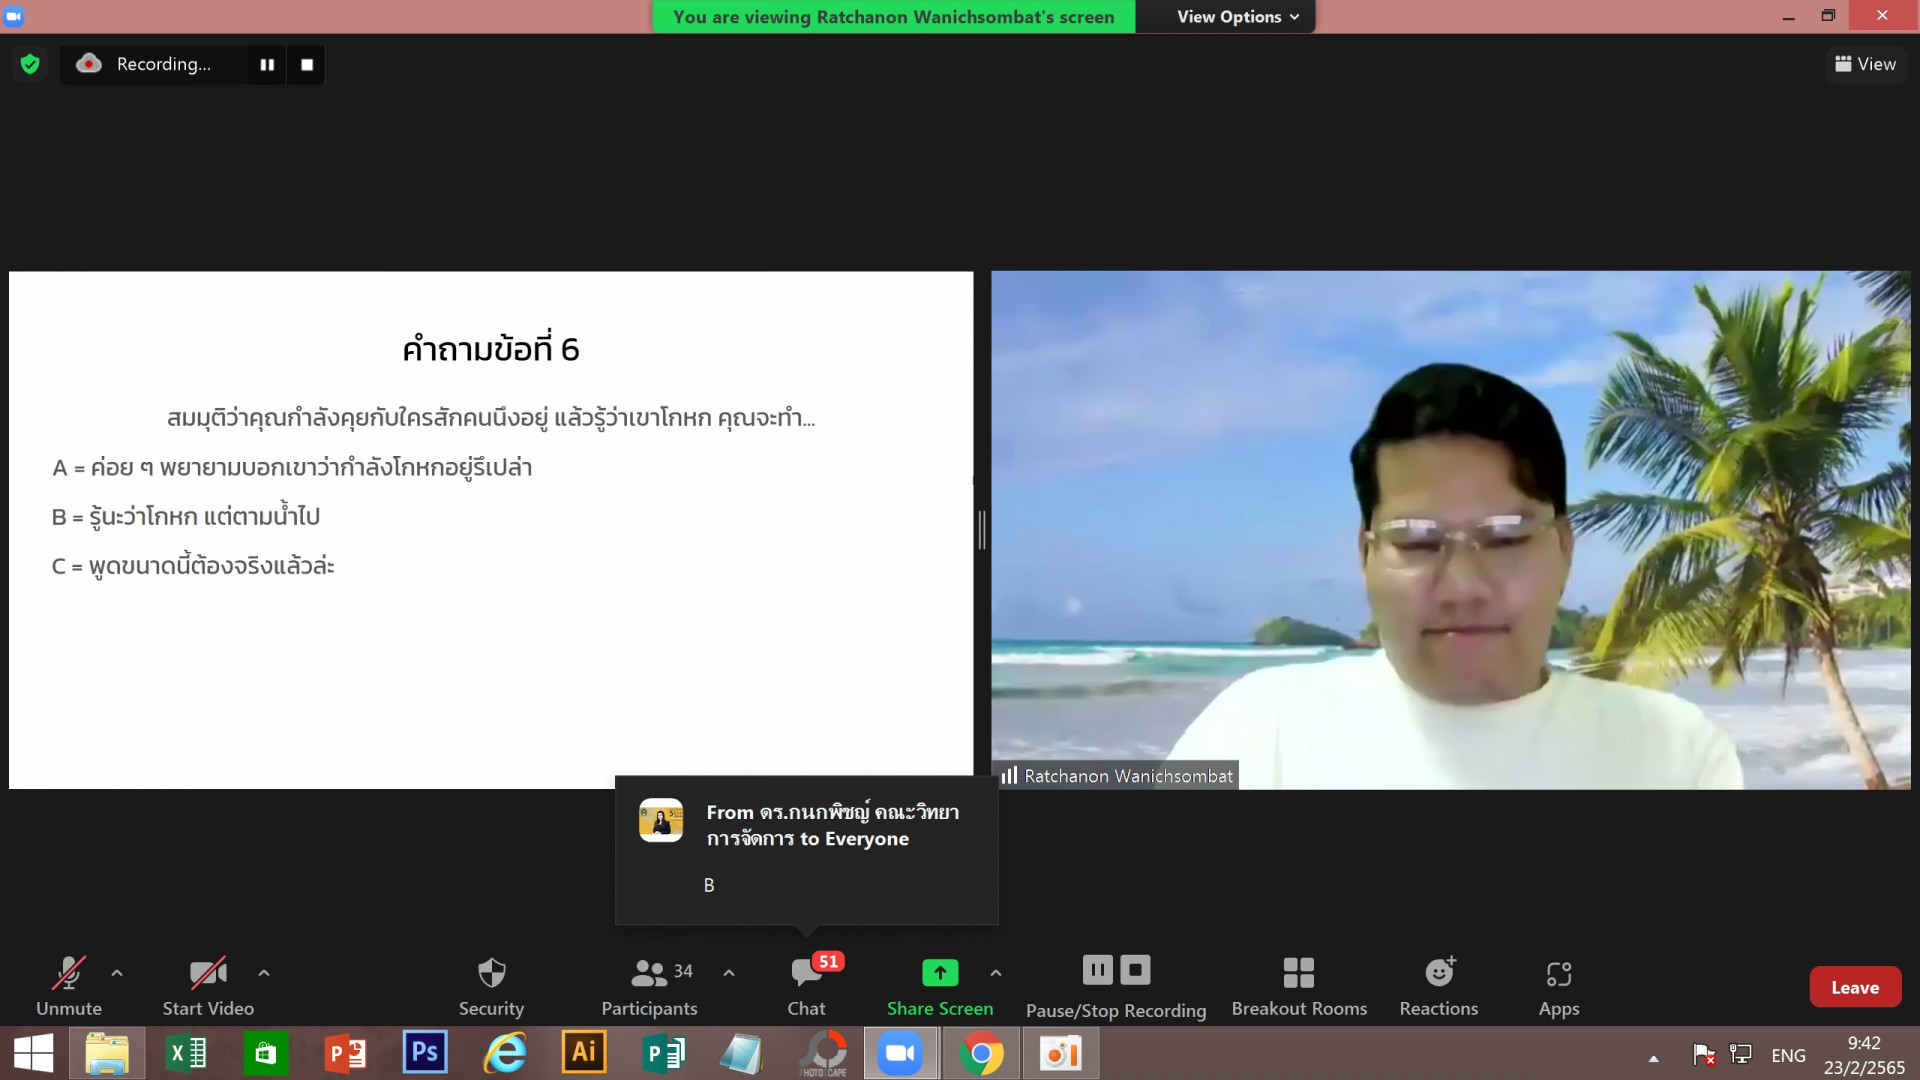Open Breakout Rooms
This screenshot has width=1920, height=1080.
coord(1299,986)
